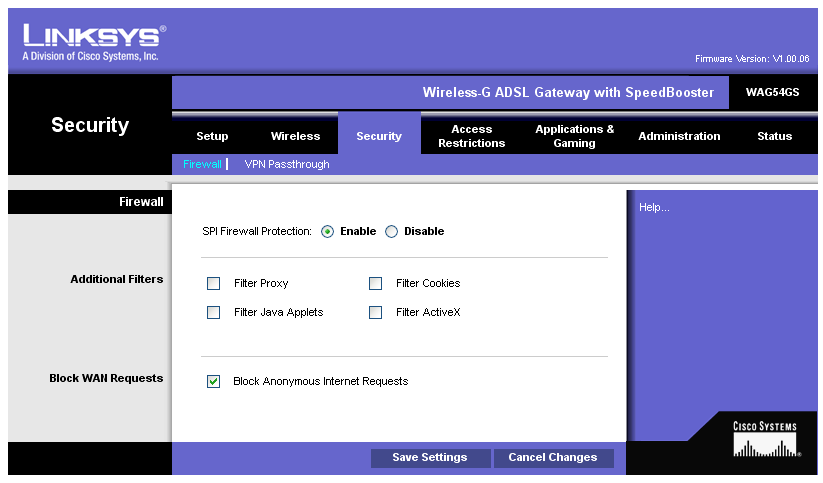This screenshot has height=483, width=823.
Task: Select Disable for SPI Firewall Protection
Action: tap(392, 232)
